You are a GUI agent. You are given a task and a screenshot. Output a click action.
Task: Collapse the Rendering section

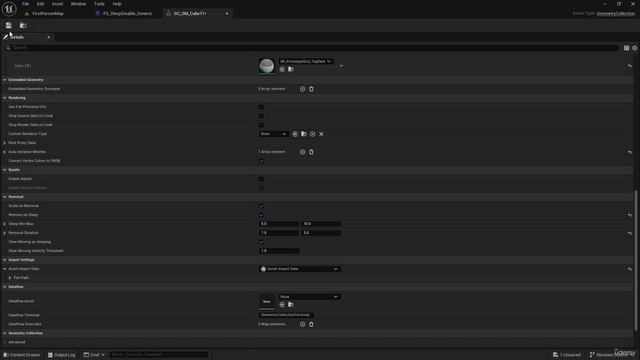[5, 98]
